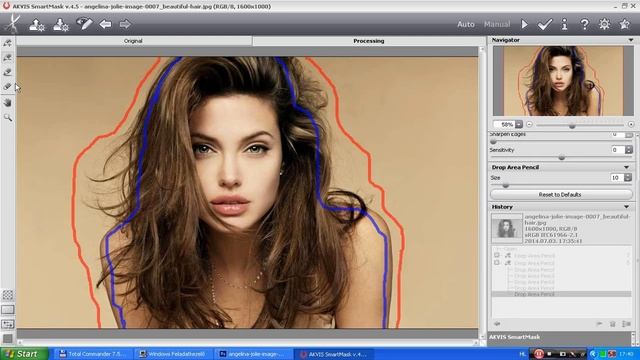Click the vertical scrollbar of the image view
This screenshot has height=360, width=640.
click(482, 192)
